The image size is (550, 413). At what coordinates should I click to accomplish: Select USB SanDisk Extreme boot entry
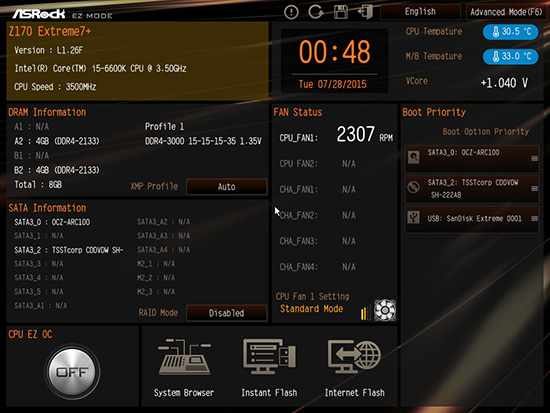472,219
